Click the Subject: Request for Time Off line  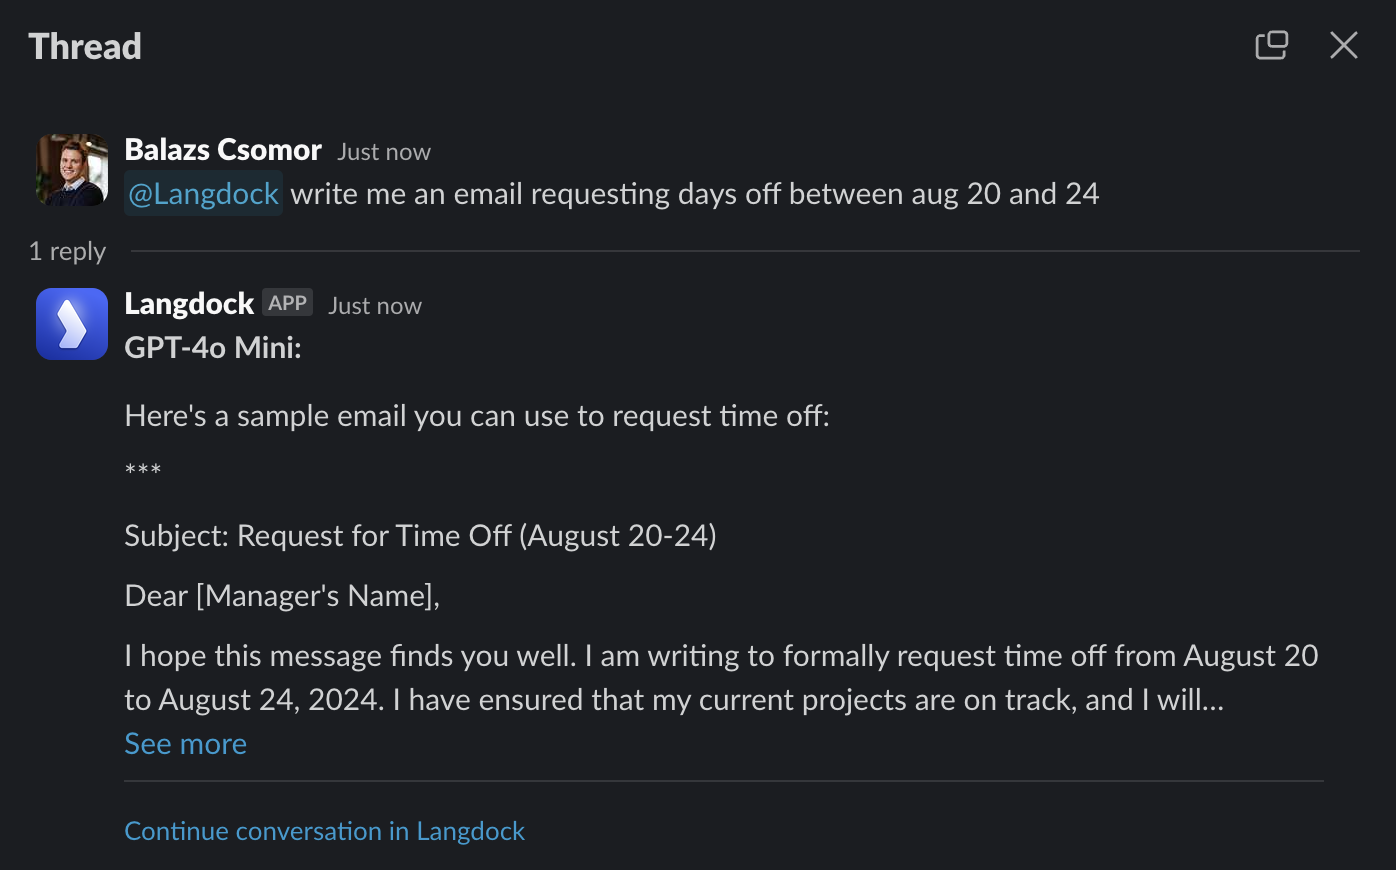tap(420, 536)
